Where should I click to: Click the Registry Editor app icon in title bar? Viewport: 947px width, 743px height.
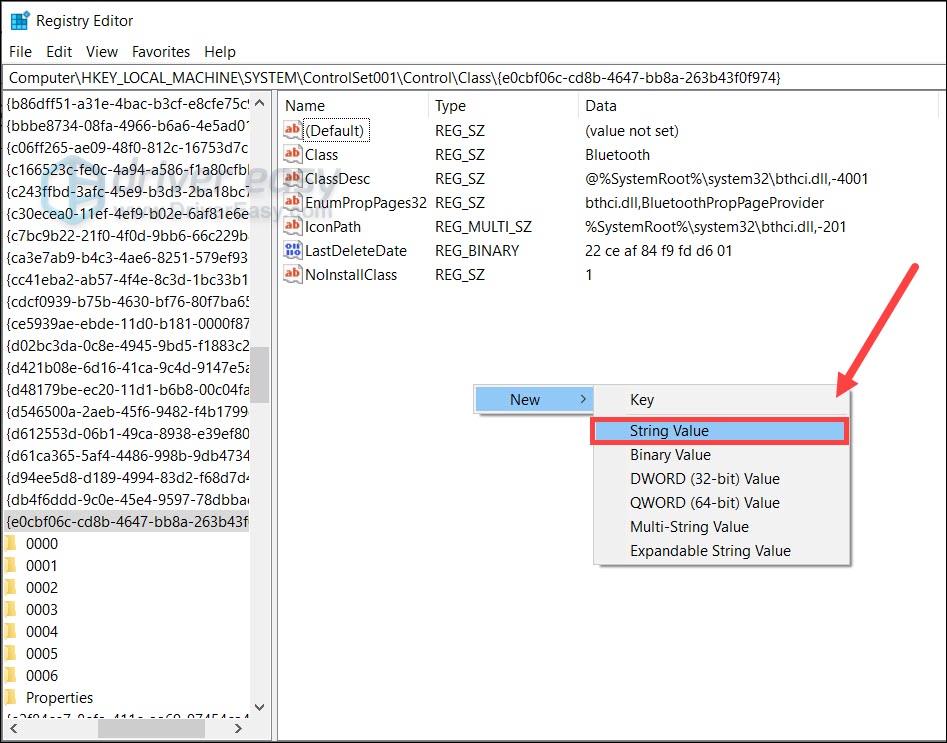click(19, 20)
